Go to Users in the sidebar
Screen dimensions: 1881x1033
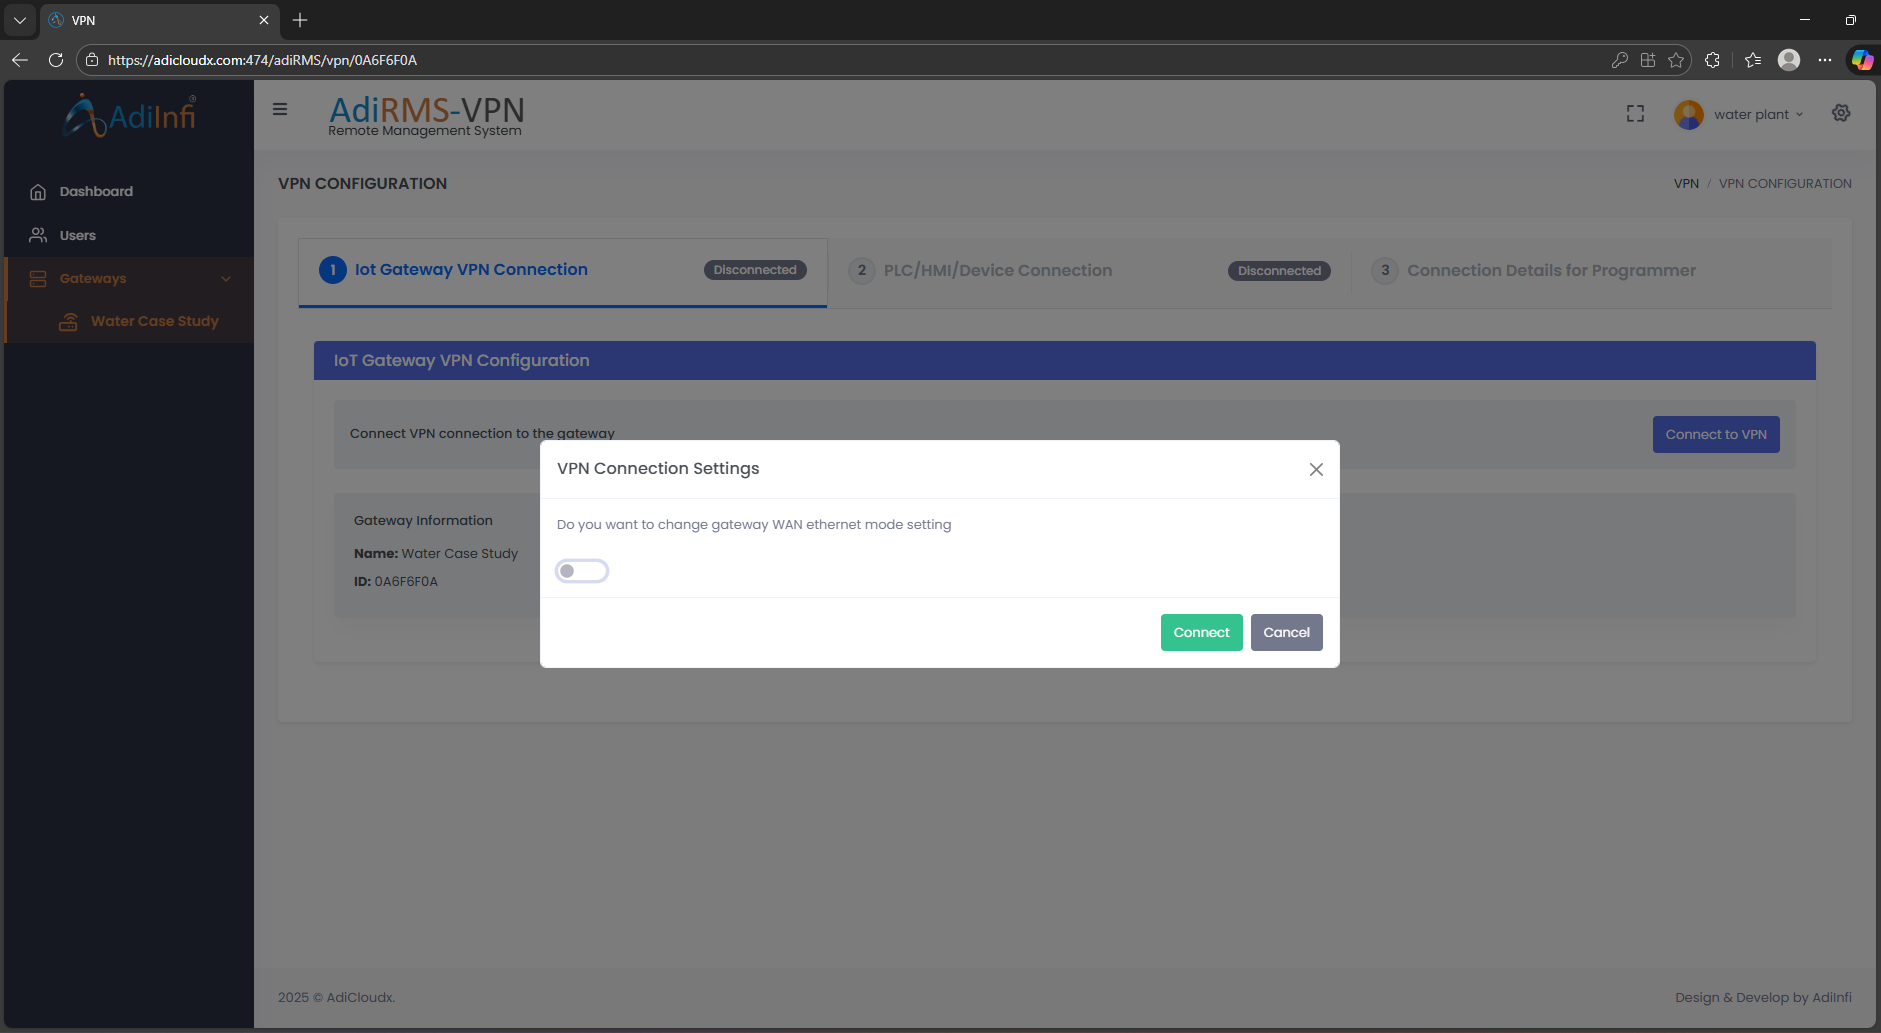(x=77, y=236)
